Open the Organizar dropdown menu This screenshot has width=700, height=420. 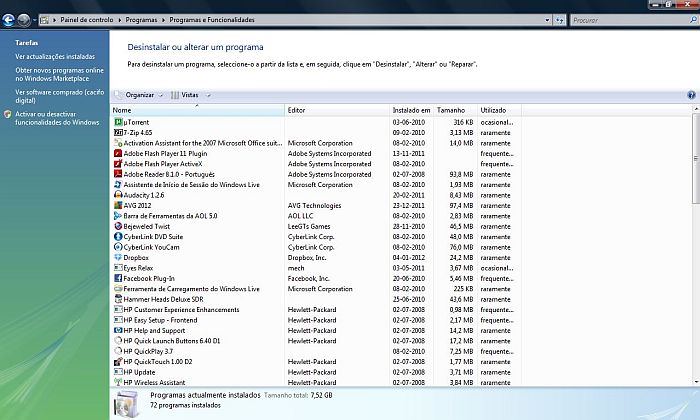pyautogui.click(x=138, y=95)
